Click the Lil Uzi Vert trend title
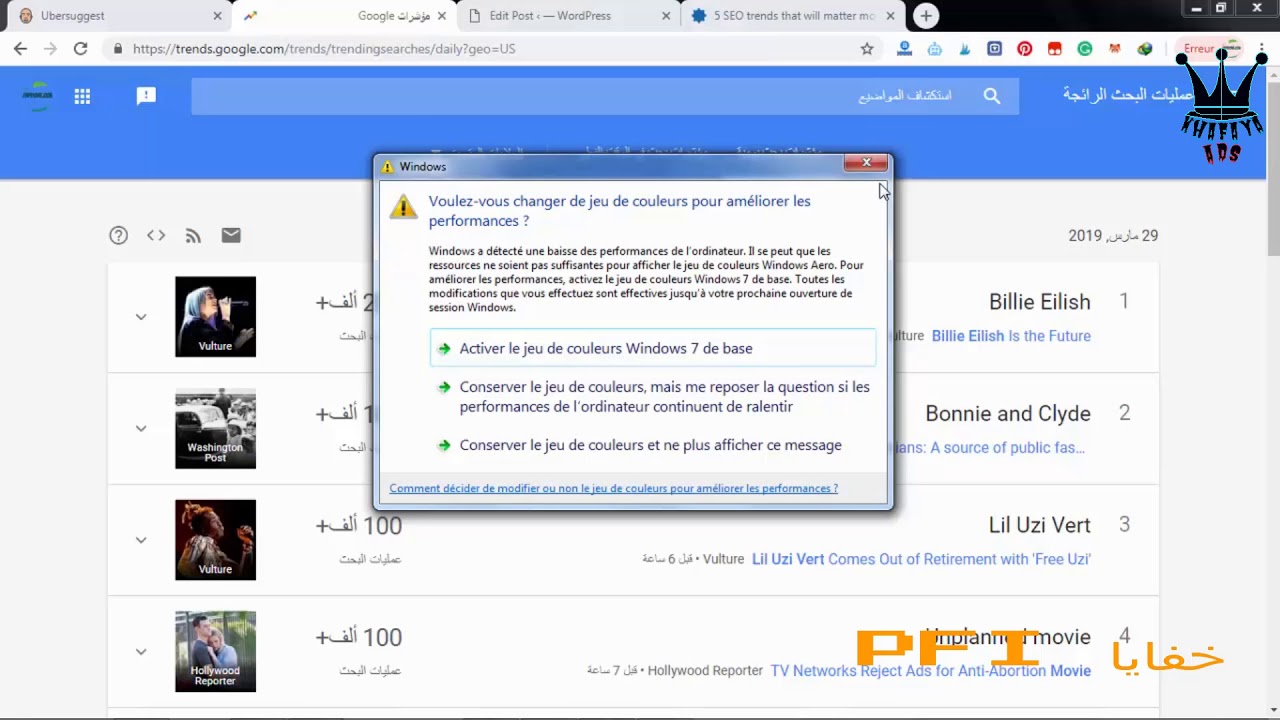Image resolution: width=1280 pixels, height=720 pixels. pyautogui.click(x=1039, y=525)
